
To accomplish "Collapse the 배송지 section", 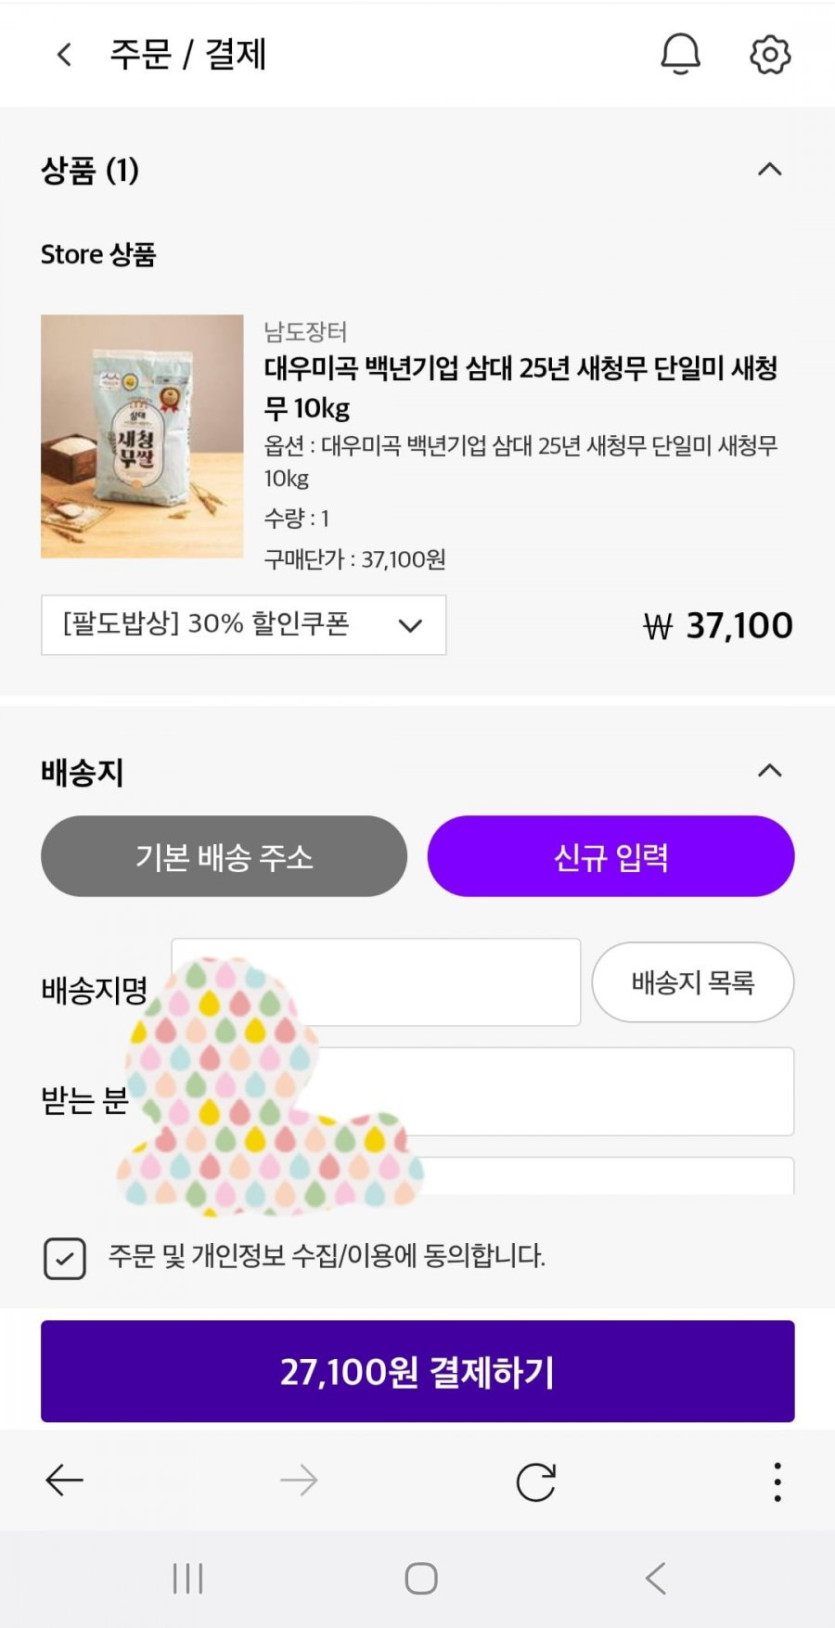I will (769, 771).
